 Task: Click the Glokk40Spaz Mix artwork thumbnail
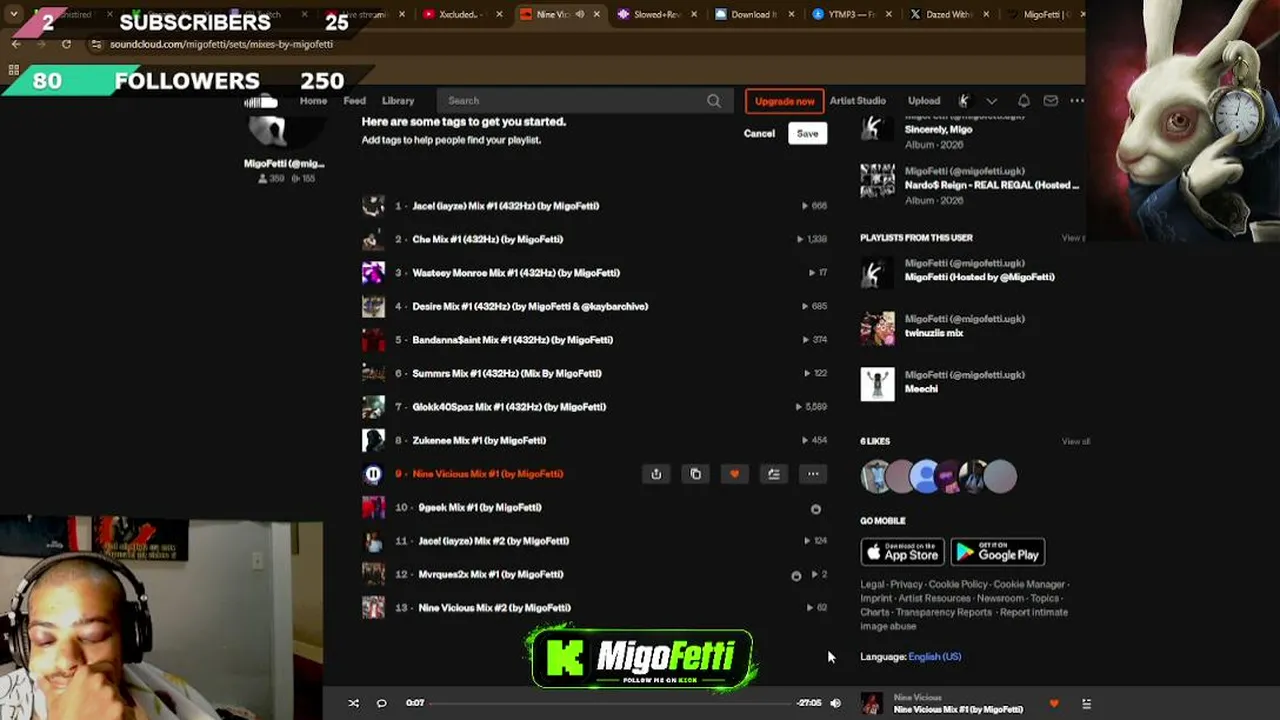[373, 407]
